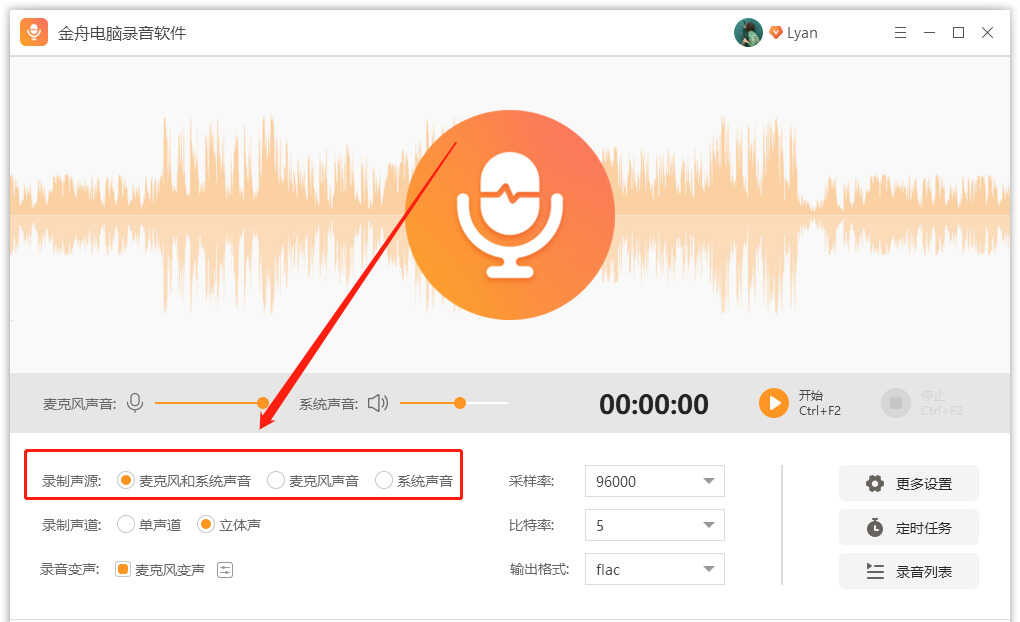Click the large orange microphone record button
This screenshot has height=622, width=1020.
click(510, 214)
